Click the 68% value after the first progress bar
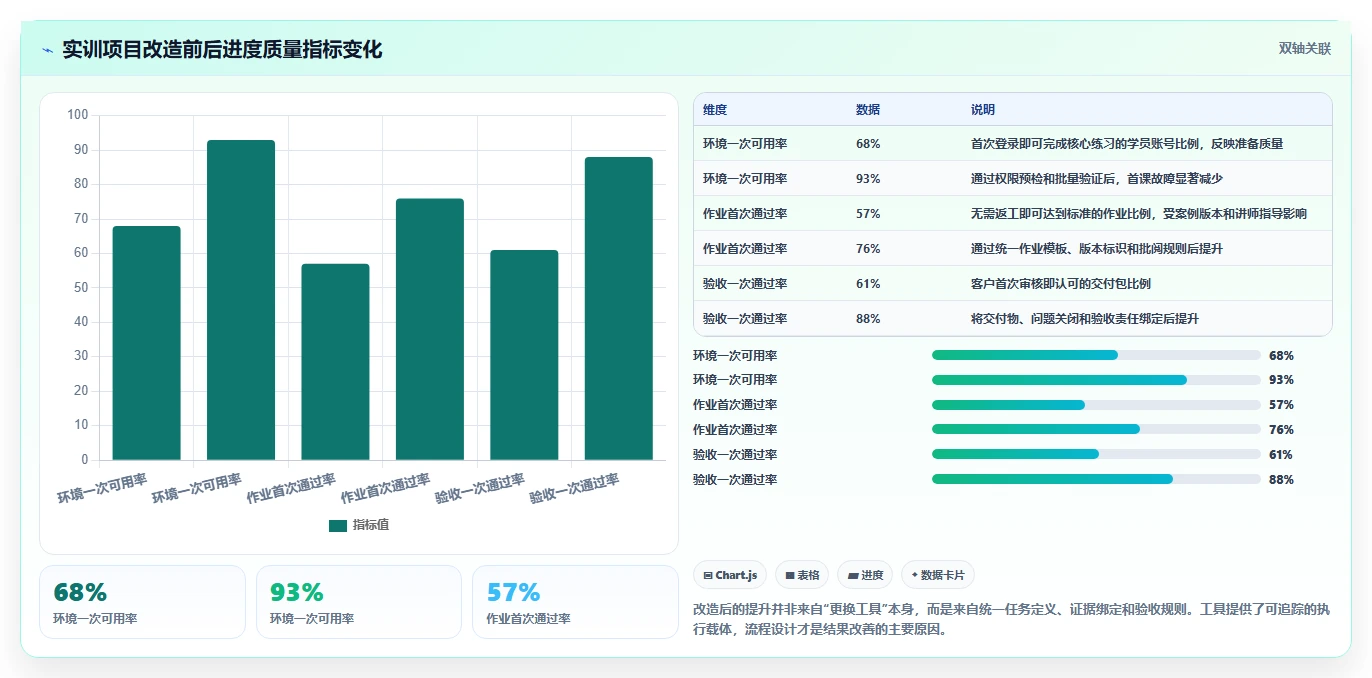The width and height of the screenshot is (1372, 678). tap(1281, 356)
